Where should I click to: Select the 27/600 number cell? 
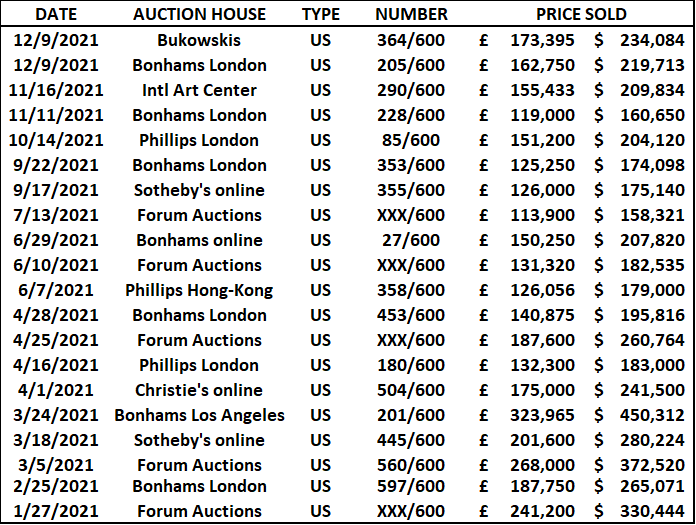click(x=411, y=240)
